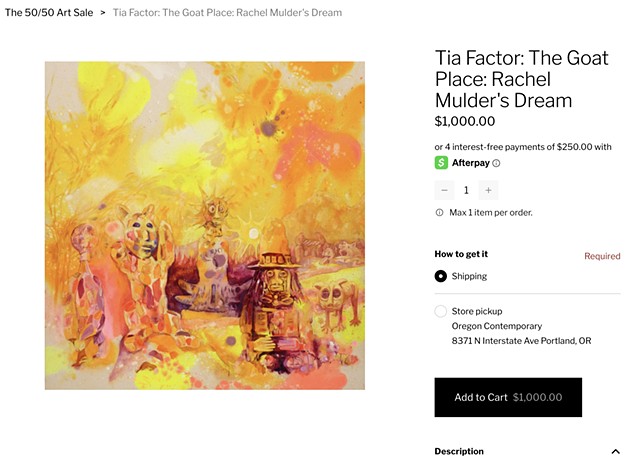The height and width of the screenshot is (458, 640).
Task: Click the $1,000.00 price below the title
Action: pos(465,121)
